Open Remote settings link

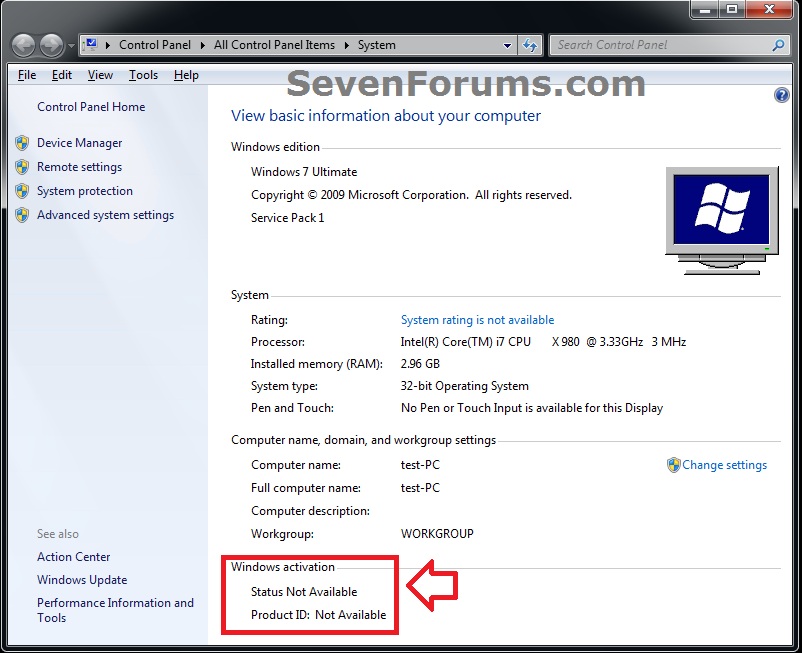click(x=79, y=167)
